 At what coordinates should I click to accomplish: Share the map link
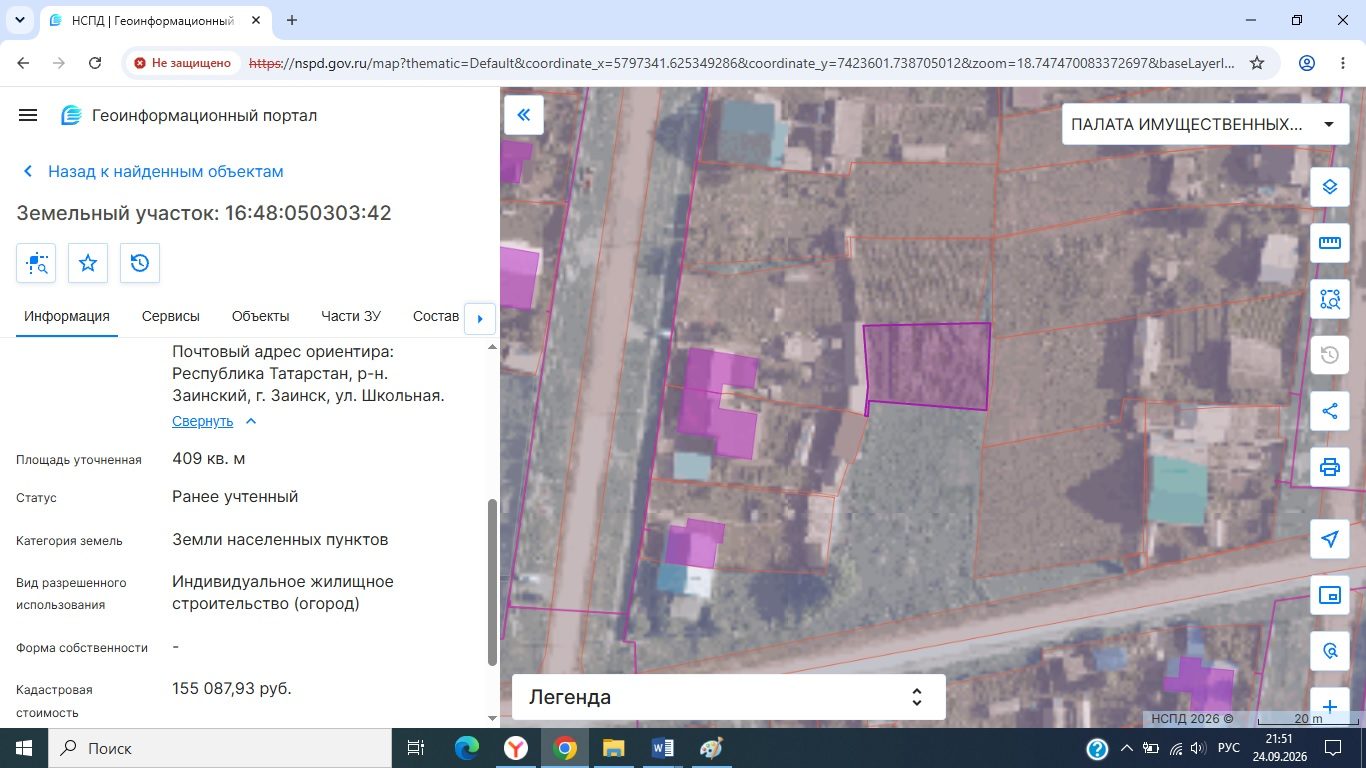coord(1330,411)
